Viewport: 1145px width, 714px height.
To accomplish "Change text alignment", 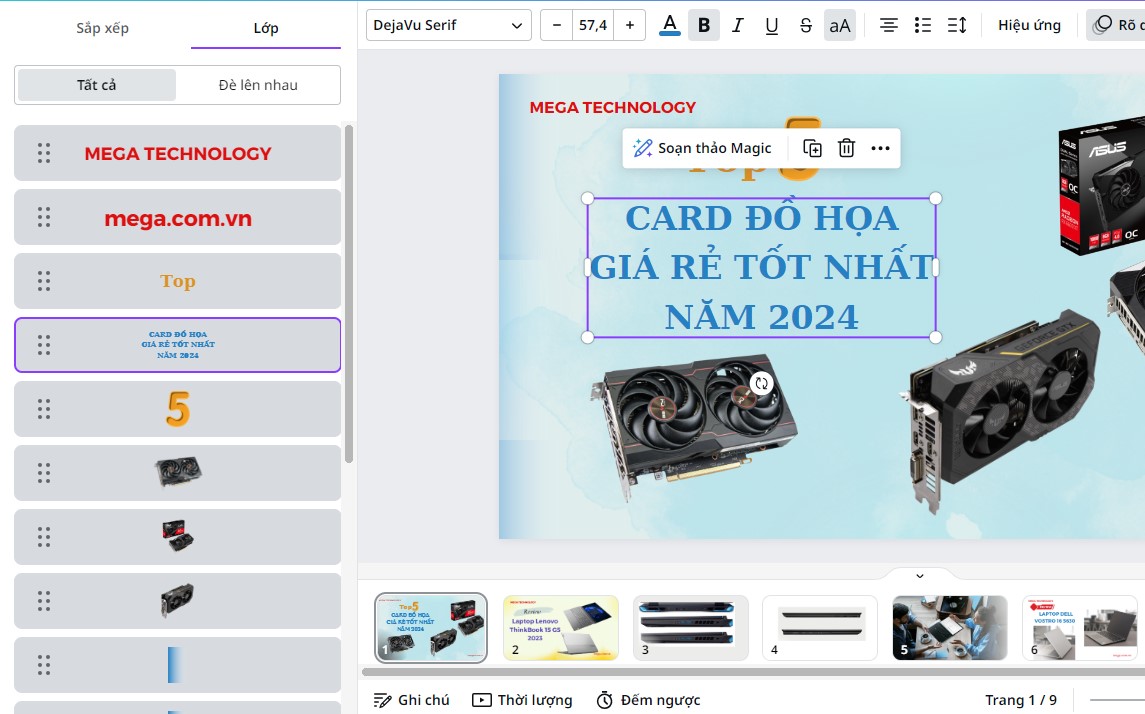I will [x=888, y=26].
